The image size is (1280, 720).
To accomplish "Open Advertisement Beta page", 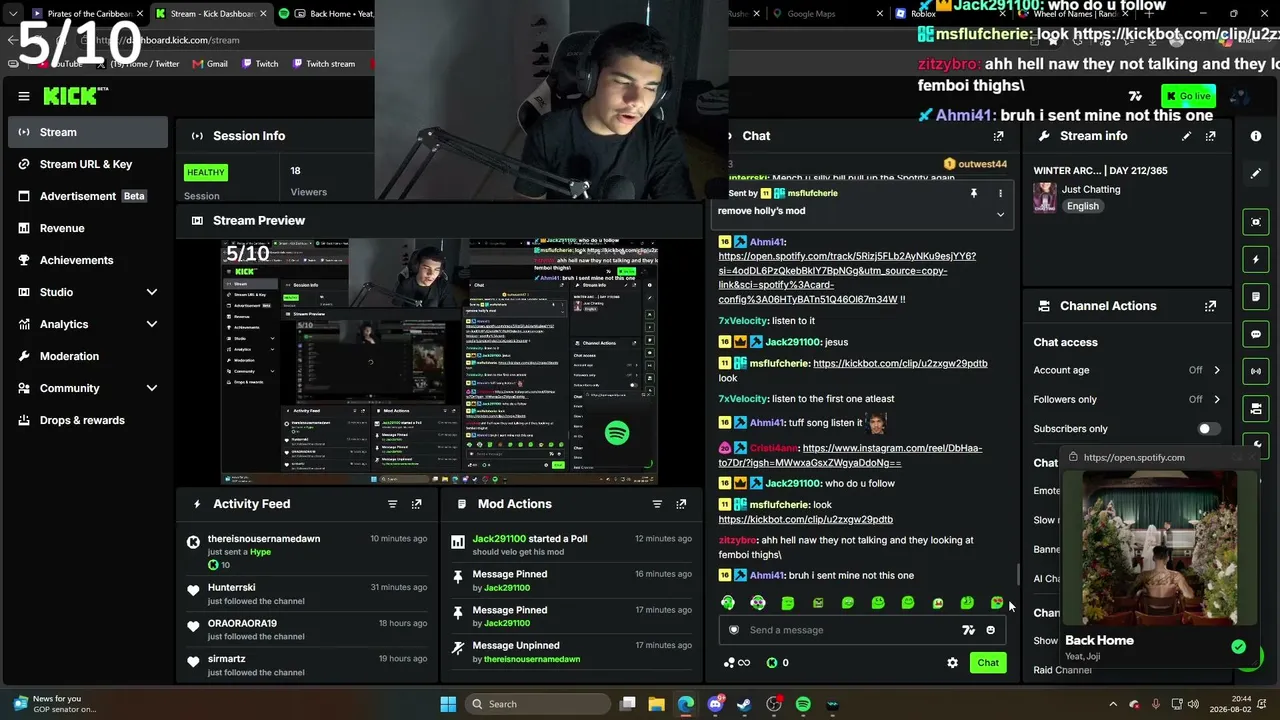I will click(88, 196).
